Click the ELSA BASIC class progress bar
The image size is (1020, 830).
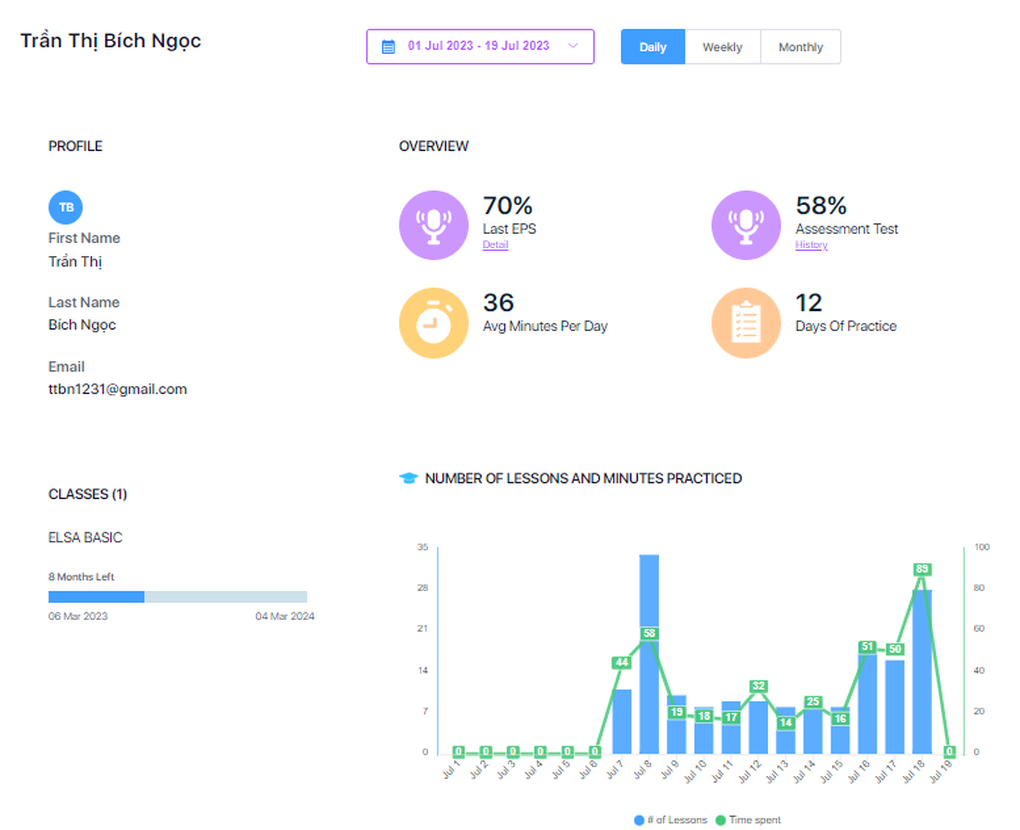tap(177, 597)
